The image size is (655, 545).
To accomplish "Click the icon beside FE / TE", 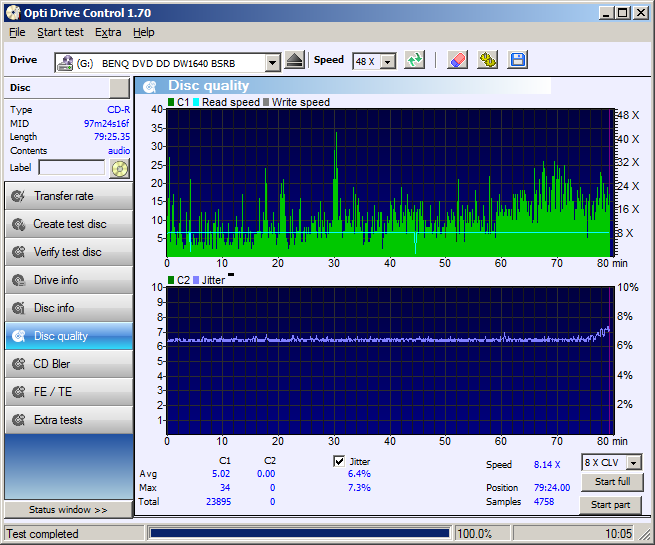I will click(x=18, y=392).
